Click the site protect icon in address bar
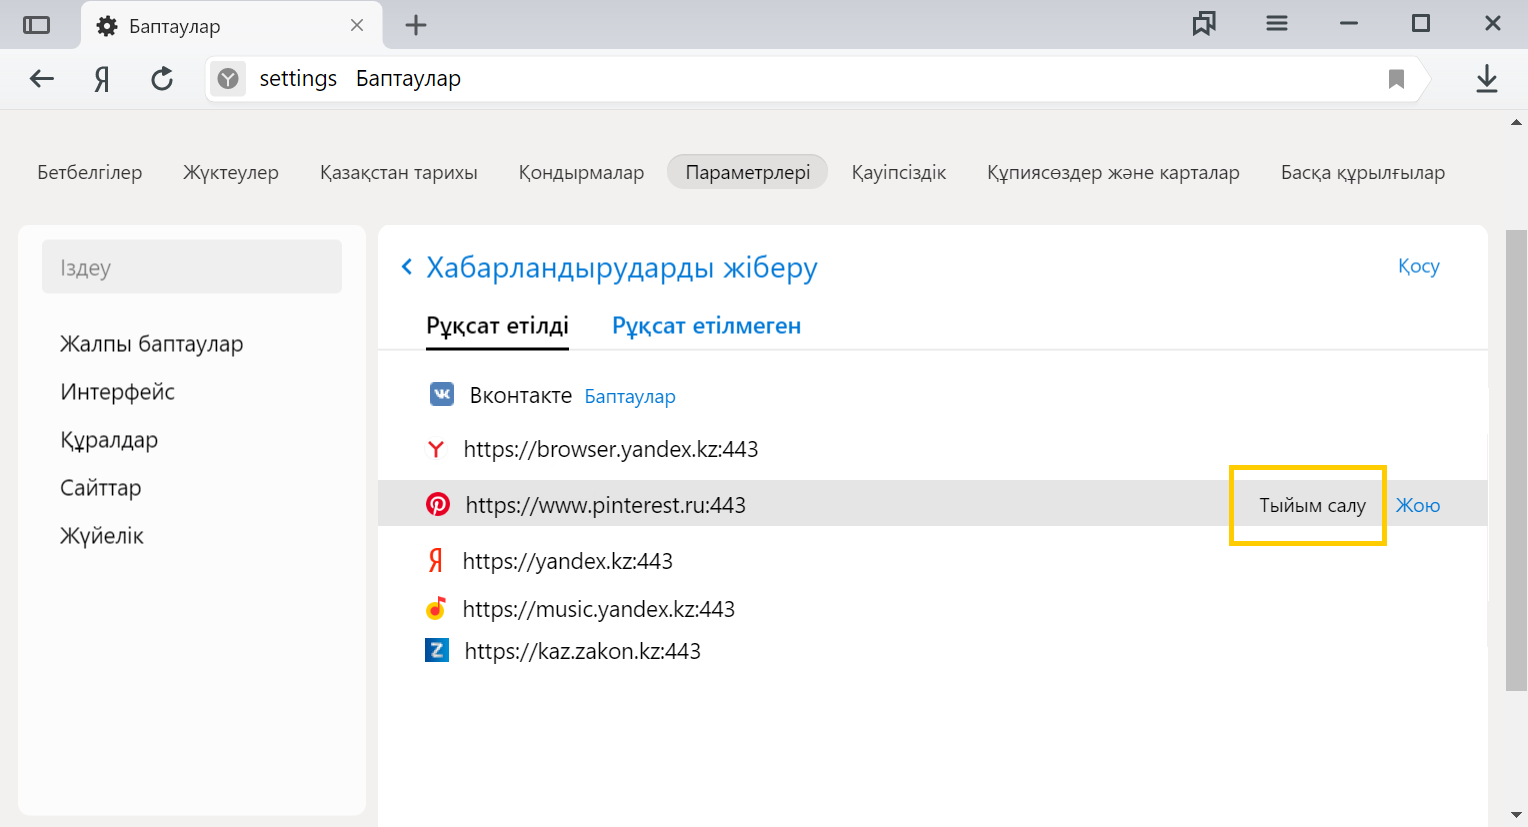This screenshot has height=827, width=1528. click(228, 78)
